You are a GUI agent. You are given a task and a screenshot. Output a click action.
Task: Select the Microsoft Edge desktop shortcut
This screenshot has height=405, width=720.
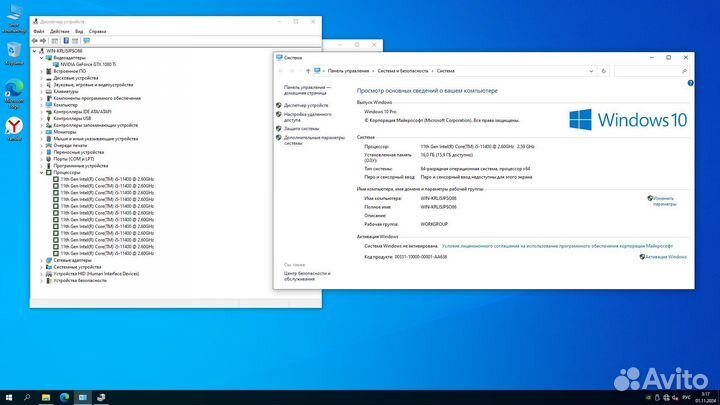(14, 94)
